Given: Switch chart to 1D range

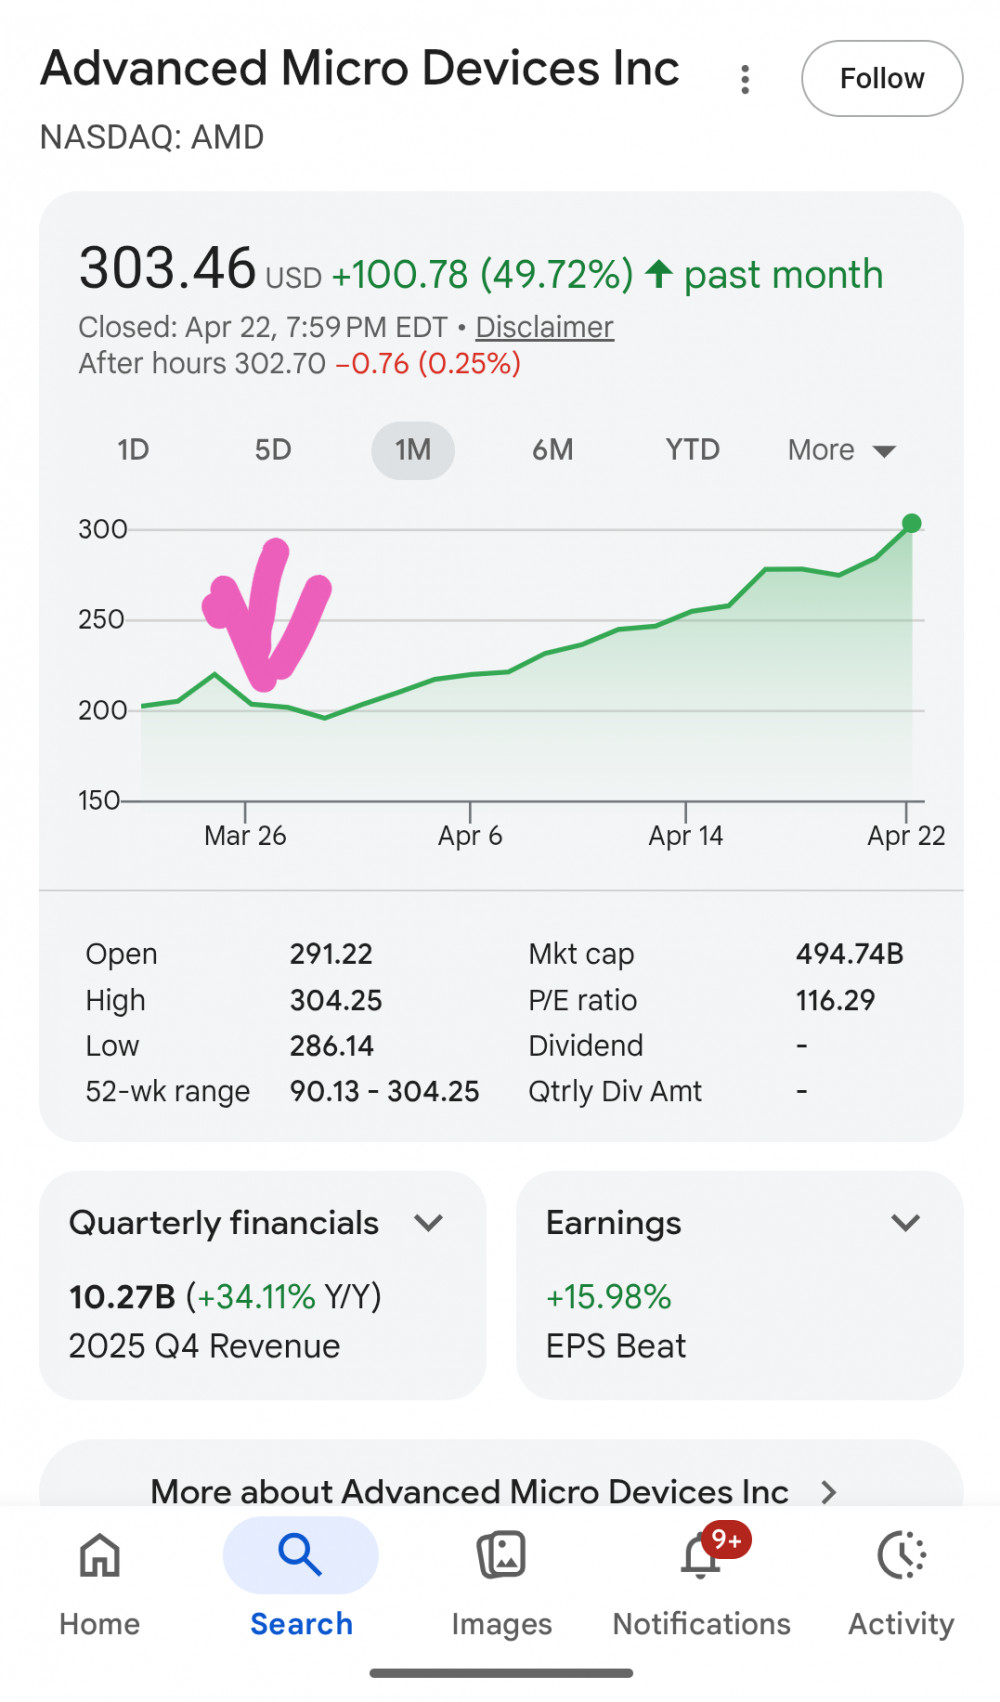Looking at the screenshot, I should pyautogui.click(x=133, y=450).
